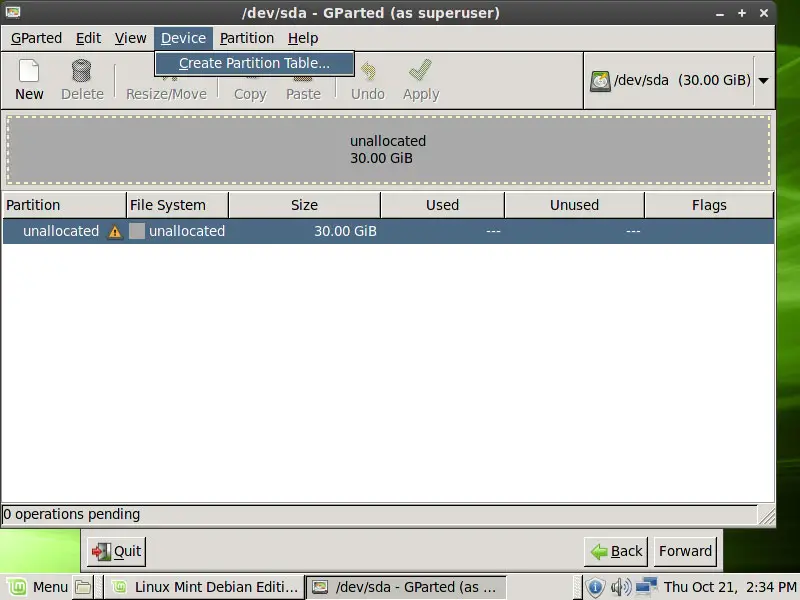The image size is (800, 600).
Task: Click the 0 operations pending status bar
Action: click(380, 514)
